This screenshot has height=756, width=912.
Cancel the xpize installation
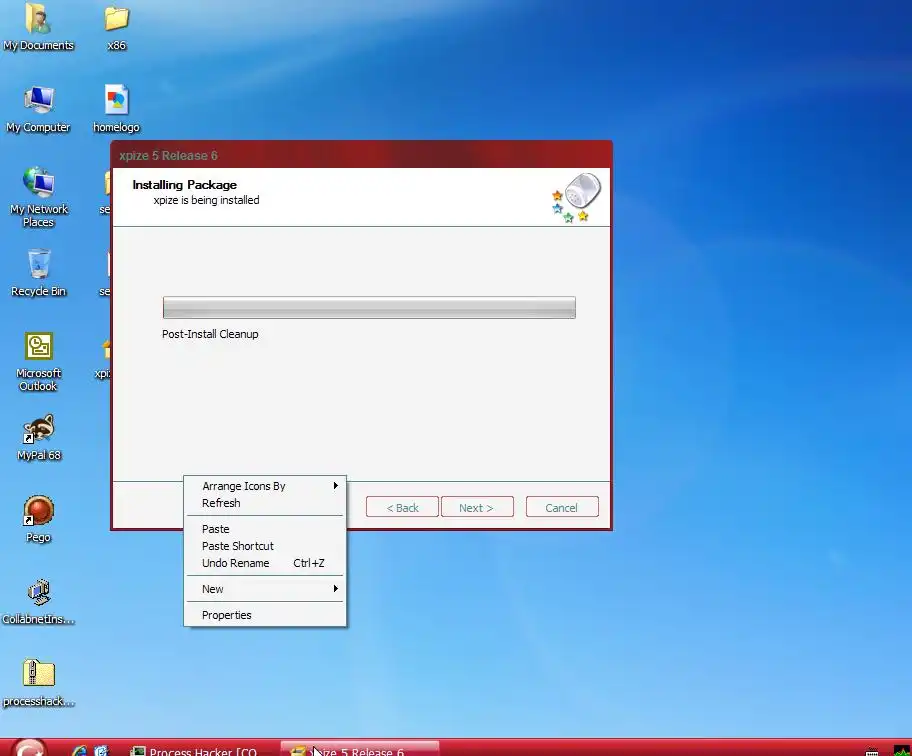point(562,507)
